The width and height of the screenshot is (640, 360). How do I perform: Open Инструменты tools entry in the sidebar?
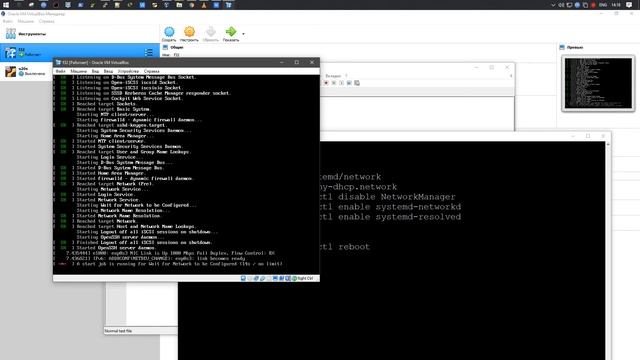pyautogui.click(x=80, y=34)
